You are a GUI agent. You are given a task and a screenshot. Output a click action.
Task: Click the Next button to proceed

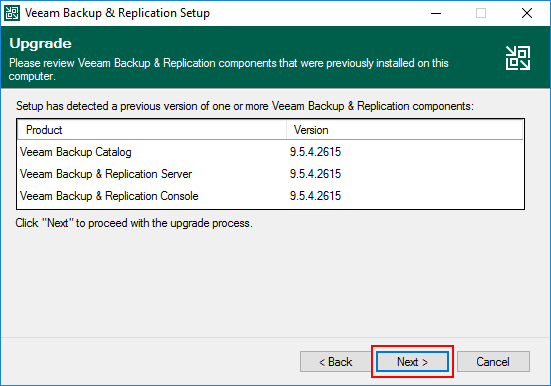click(x=412, y=361)
